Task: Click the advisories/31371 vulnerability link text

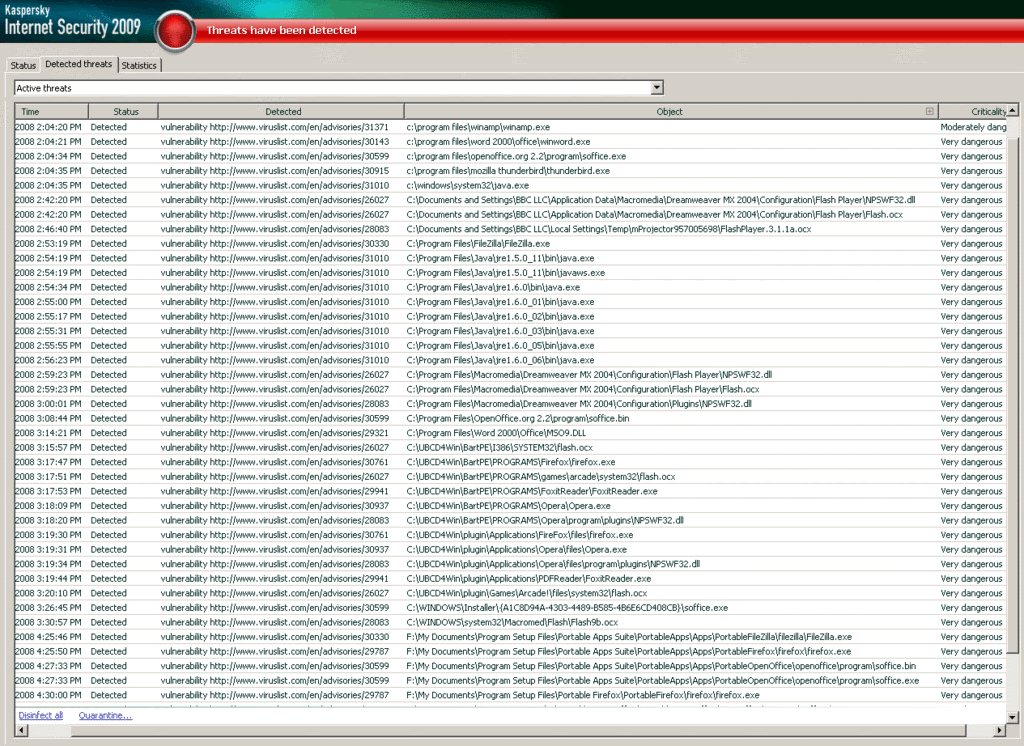Action: click(274, 127)
